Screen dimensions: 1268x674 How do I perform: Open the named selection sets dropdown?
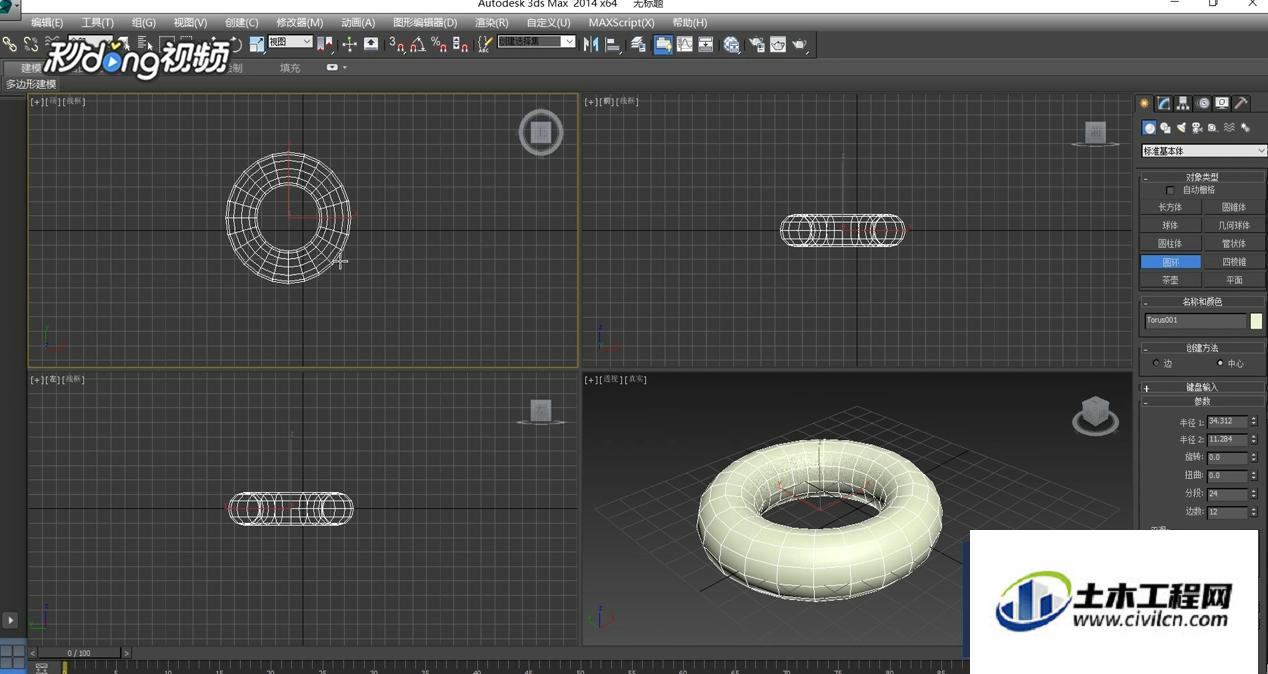pyautogui.click(x=536, y=42)
